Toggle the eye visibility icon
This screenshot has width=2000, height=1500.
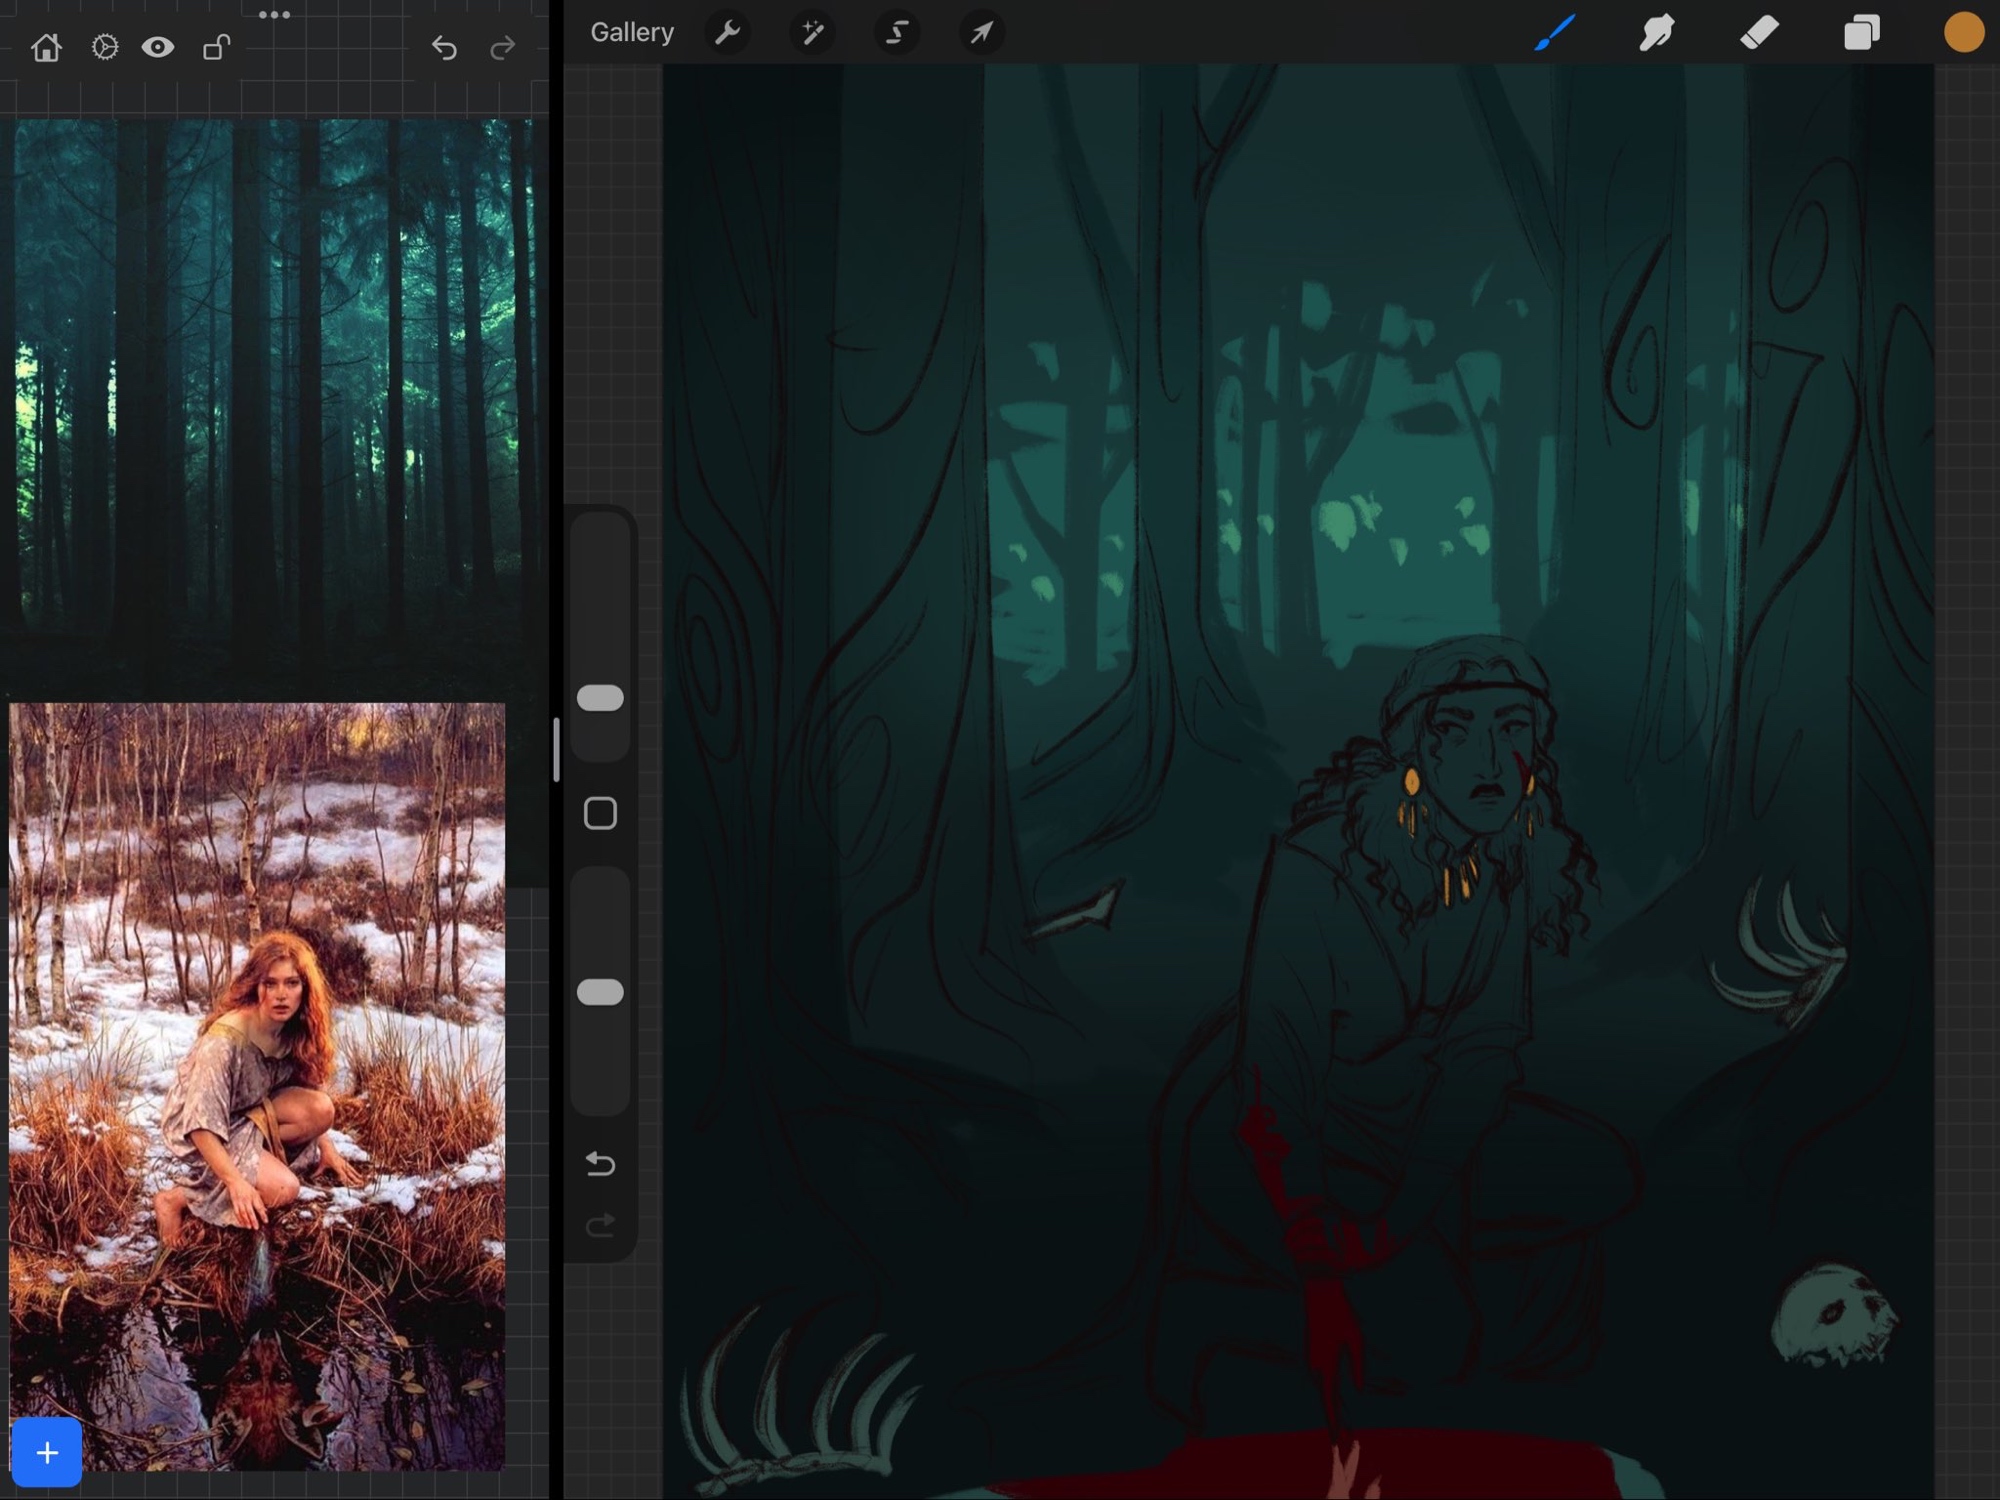pyautogui.click(x=158, y=47)
